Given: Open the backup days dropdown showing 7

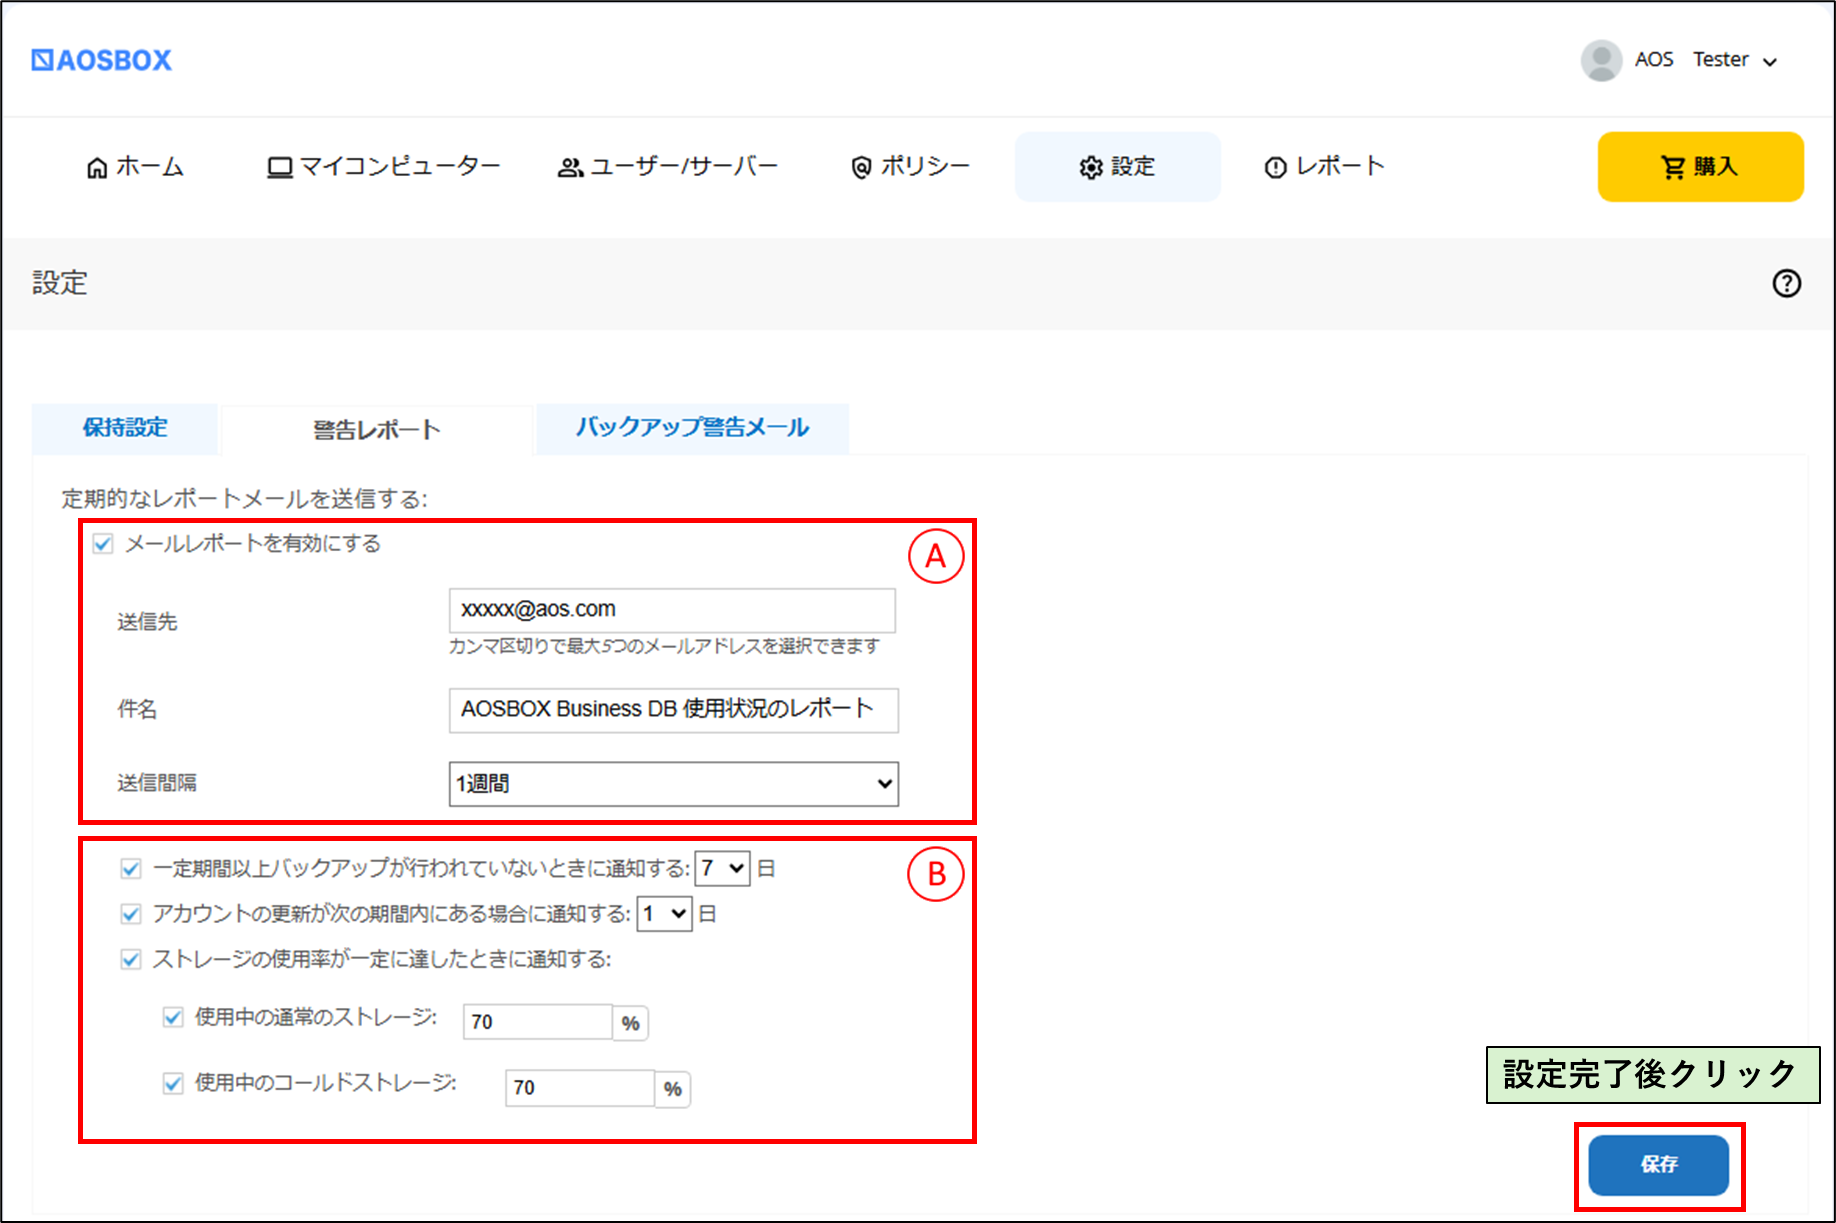Looking at the screenshot, I should pyautogui.click(x=722, y=868).
